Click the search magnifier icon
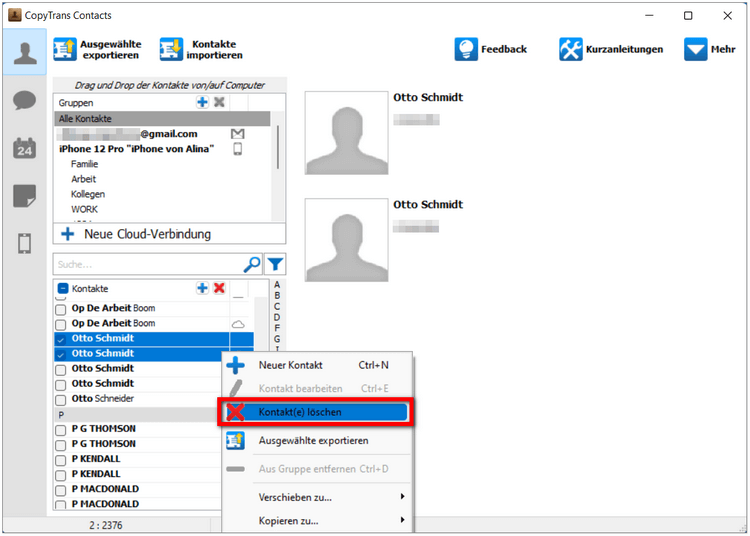The height and width of the screenshot is (536, 750). click(x=252, y=264)
